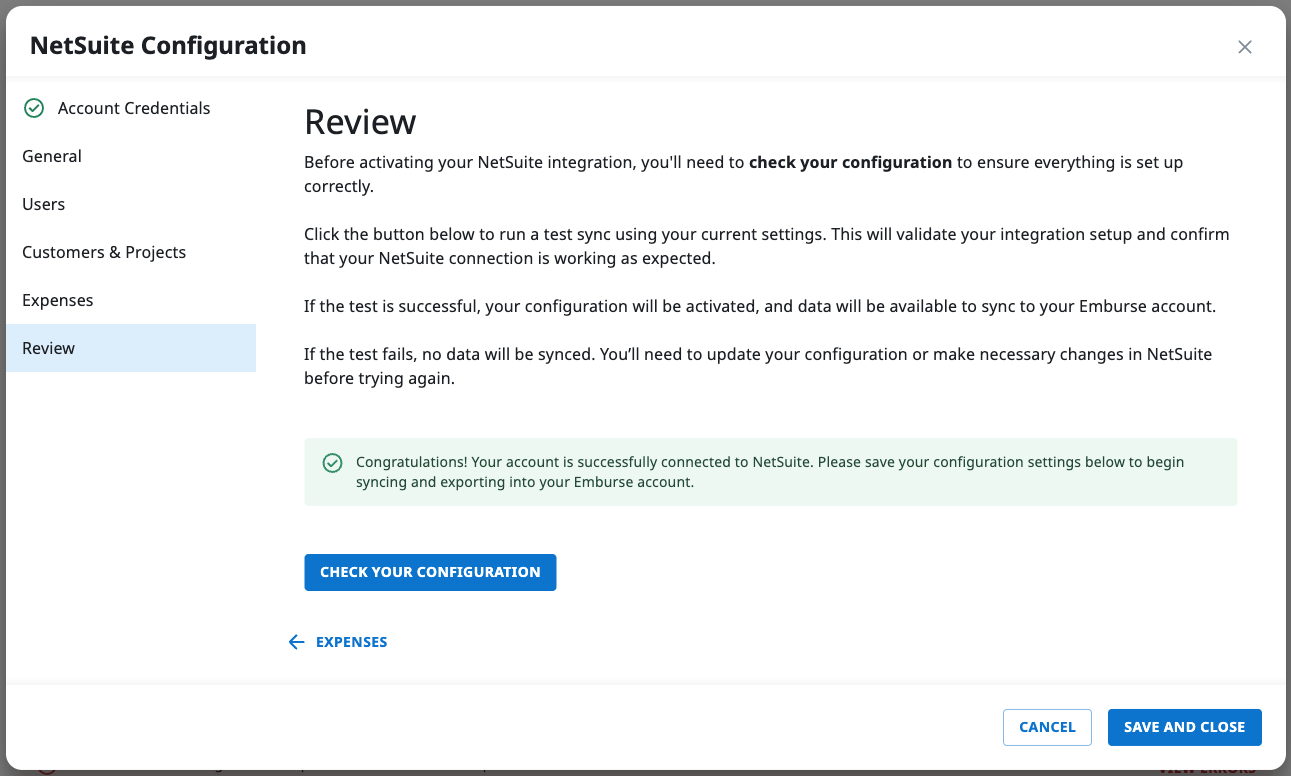The image size is (1291, 776).
Task: Click the success checkmark in the banner
Action: pos(332,463)
